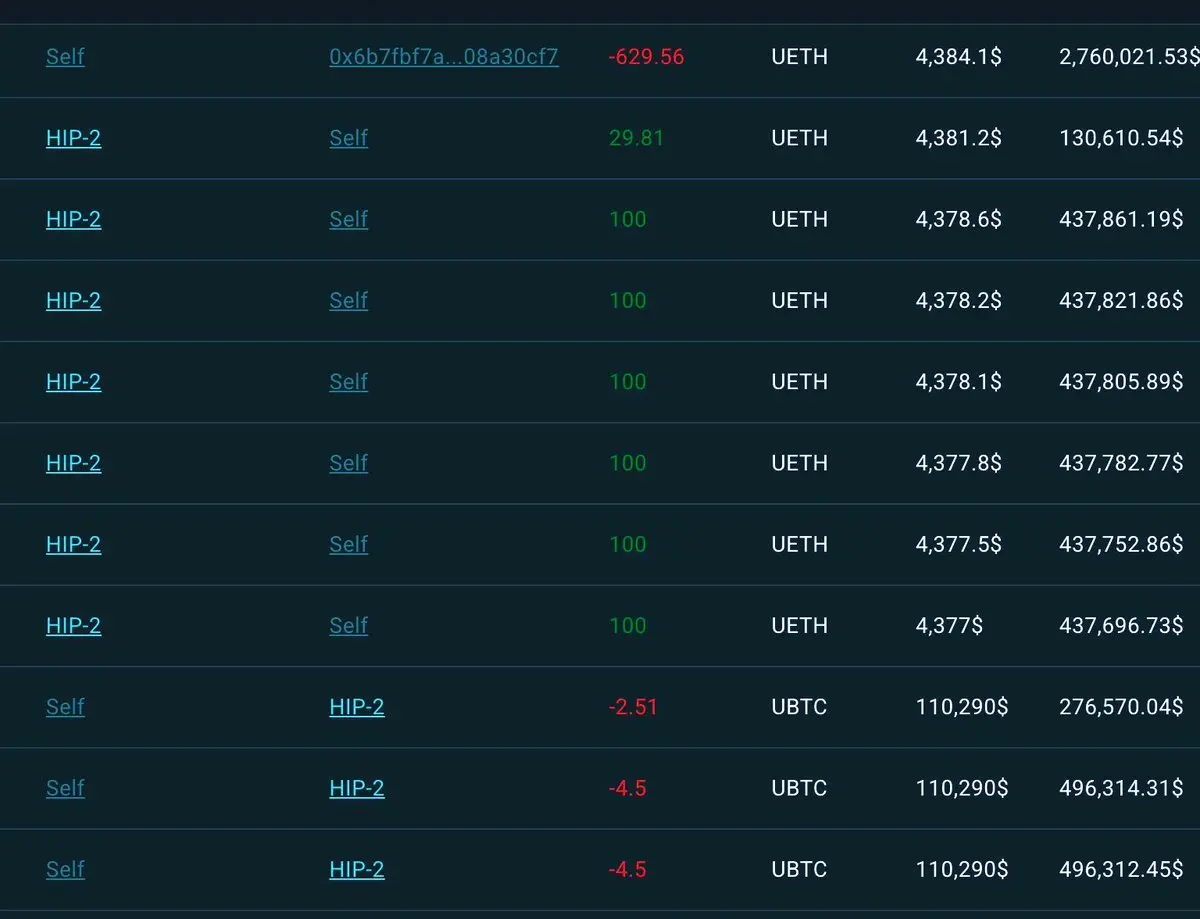Viewport: 1200px width, 919px height.
Task: Open HIP-2 link in the 496,314.31$ row
Action: click(x=357, y=788)
